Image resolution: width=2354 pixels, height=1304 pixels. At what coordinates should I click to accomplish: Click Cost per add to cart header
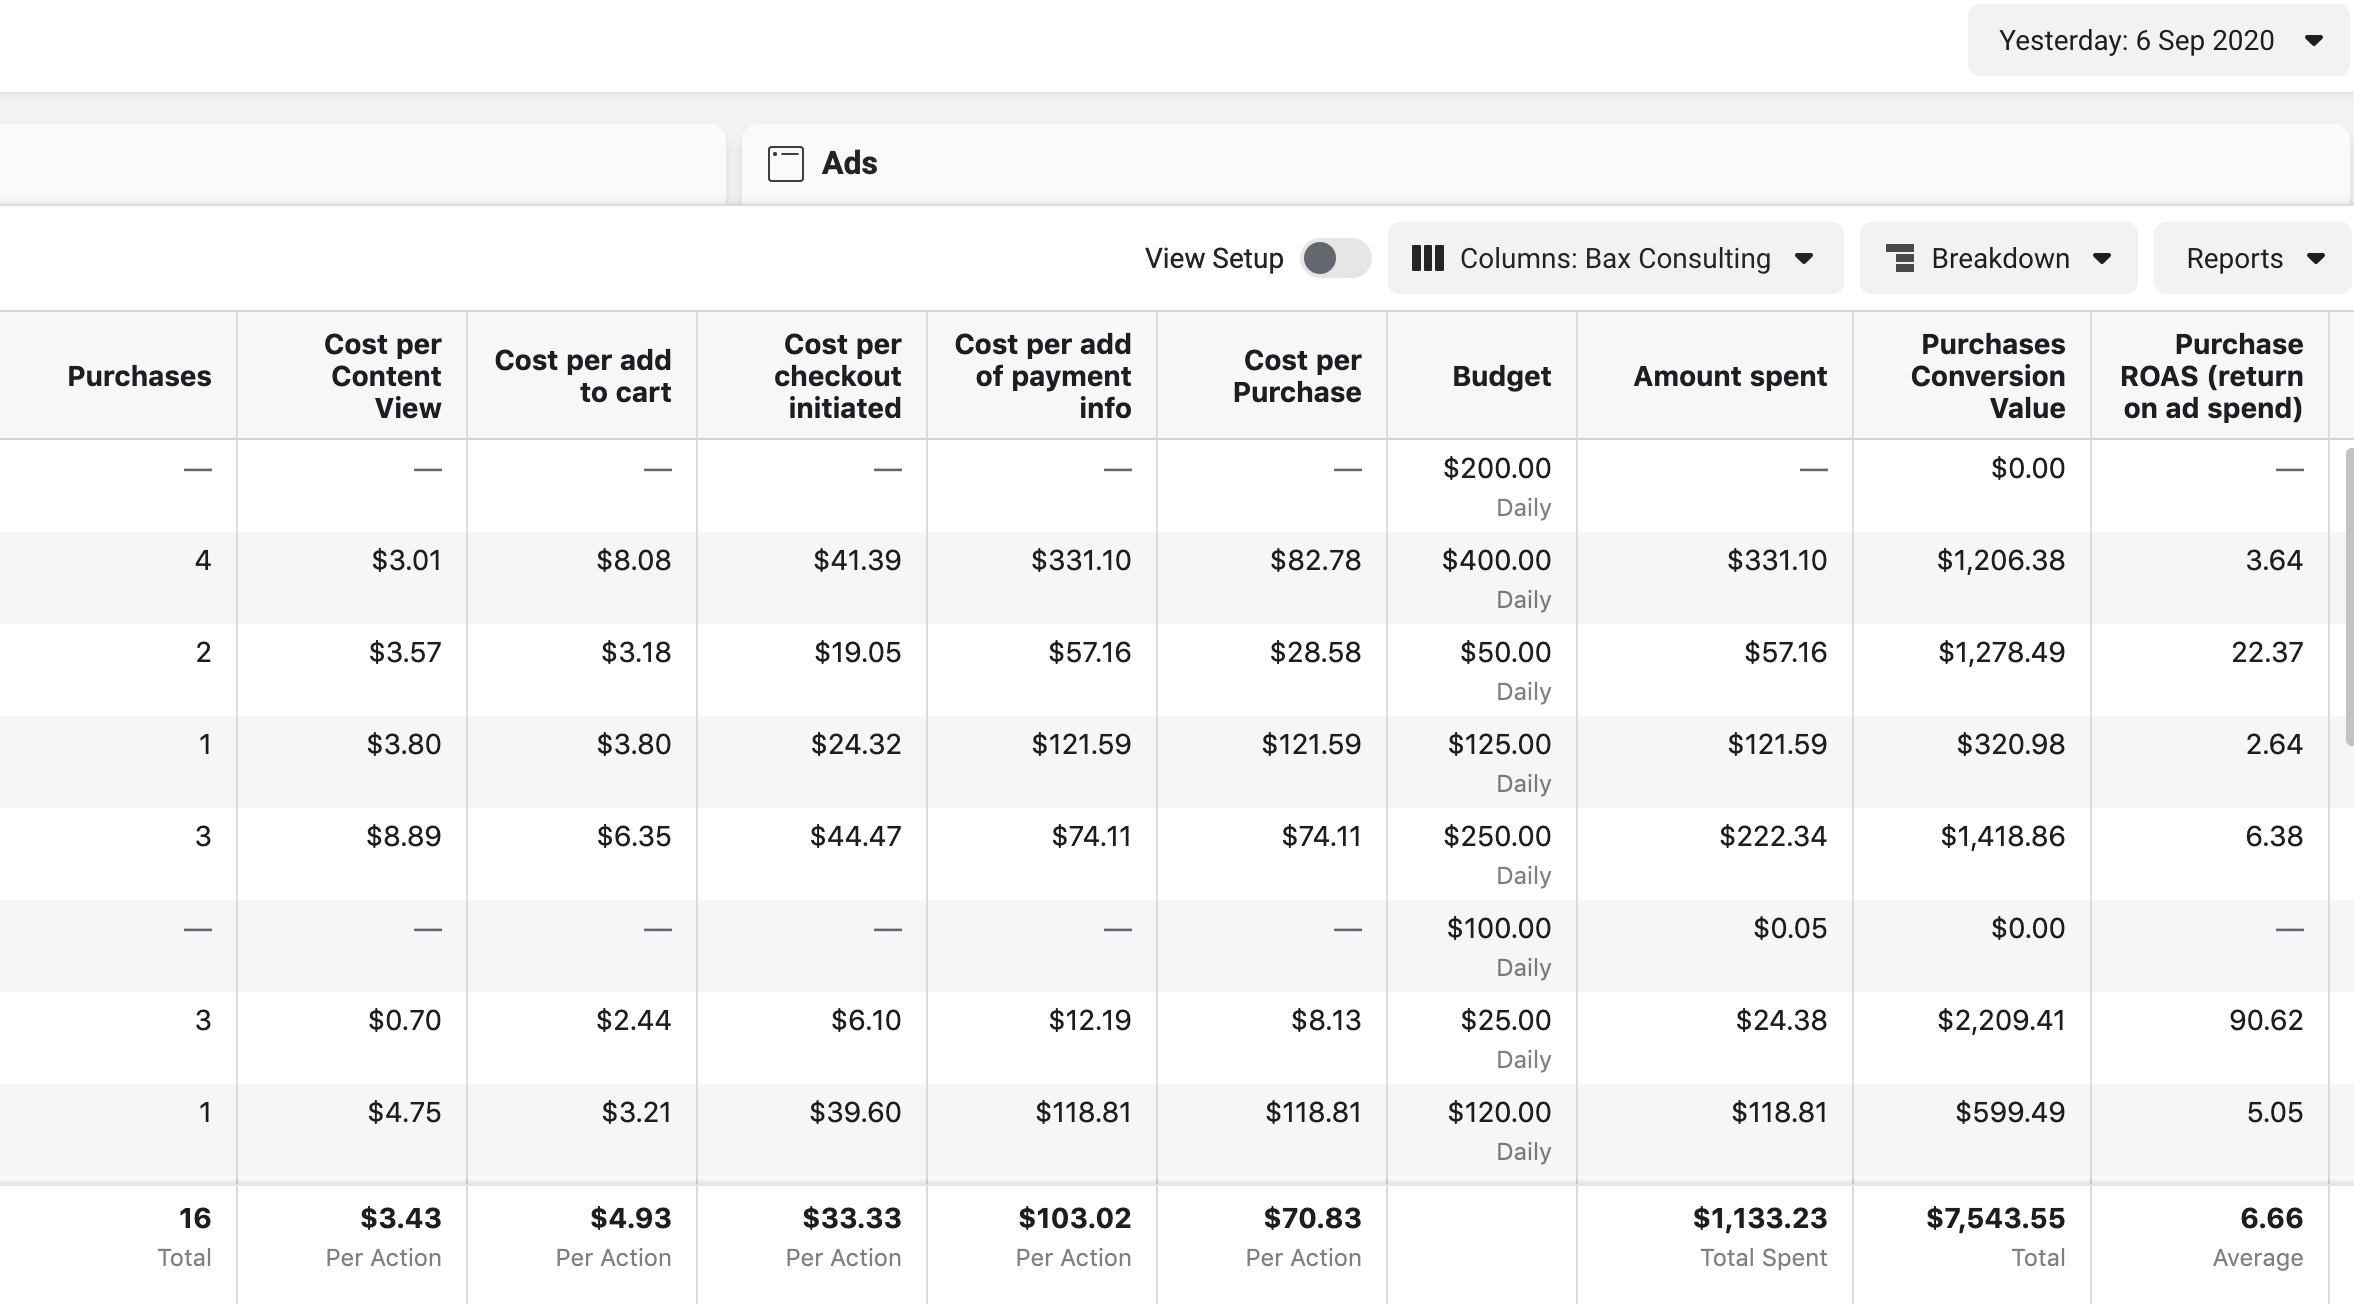click(x=582, y=376)
